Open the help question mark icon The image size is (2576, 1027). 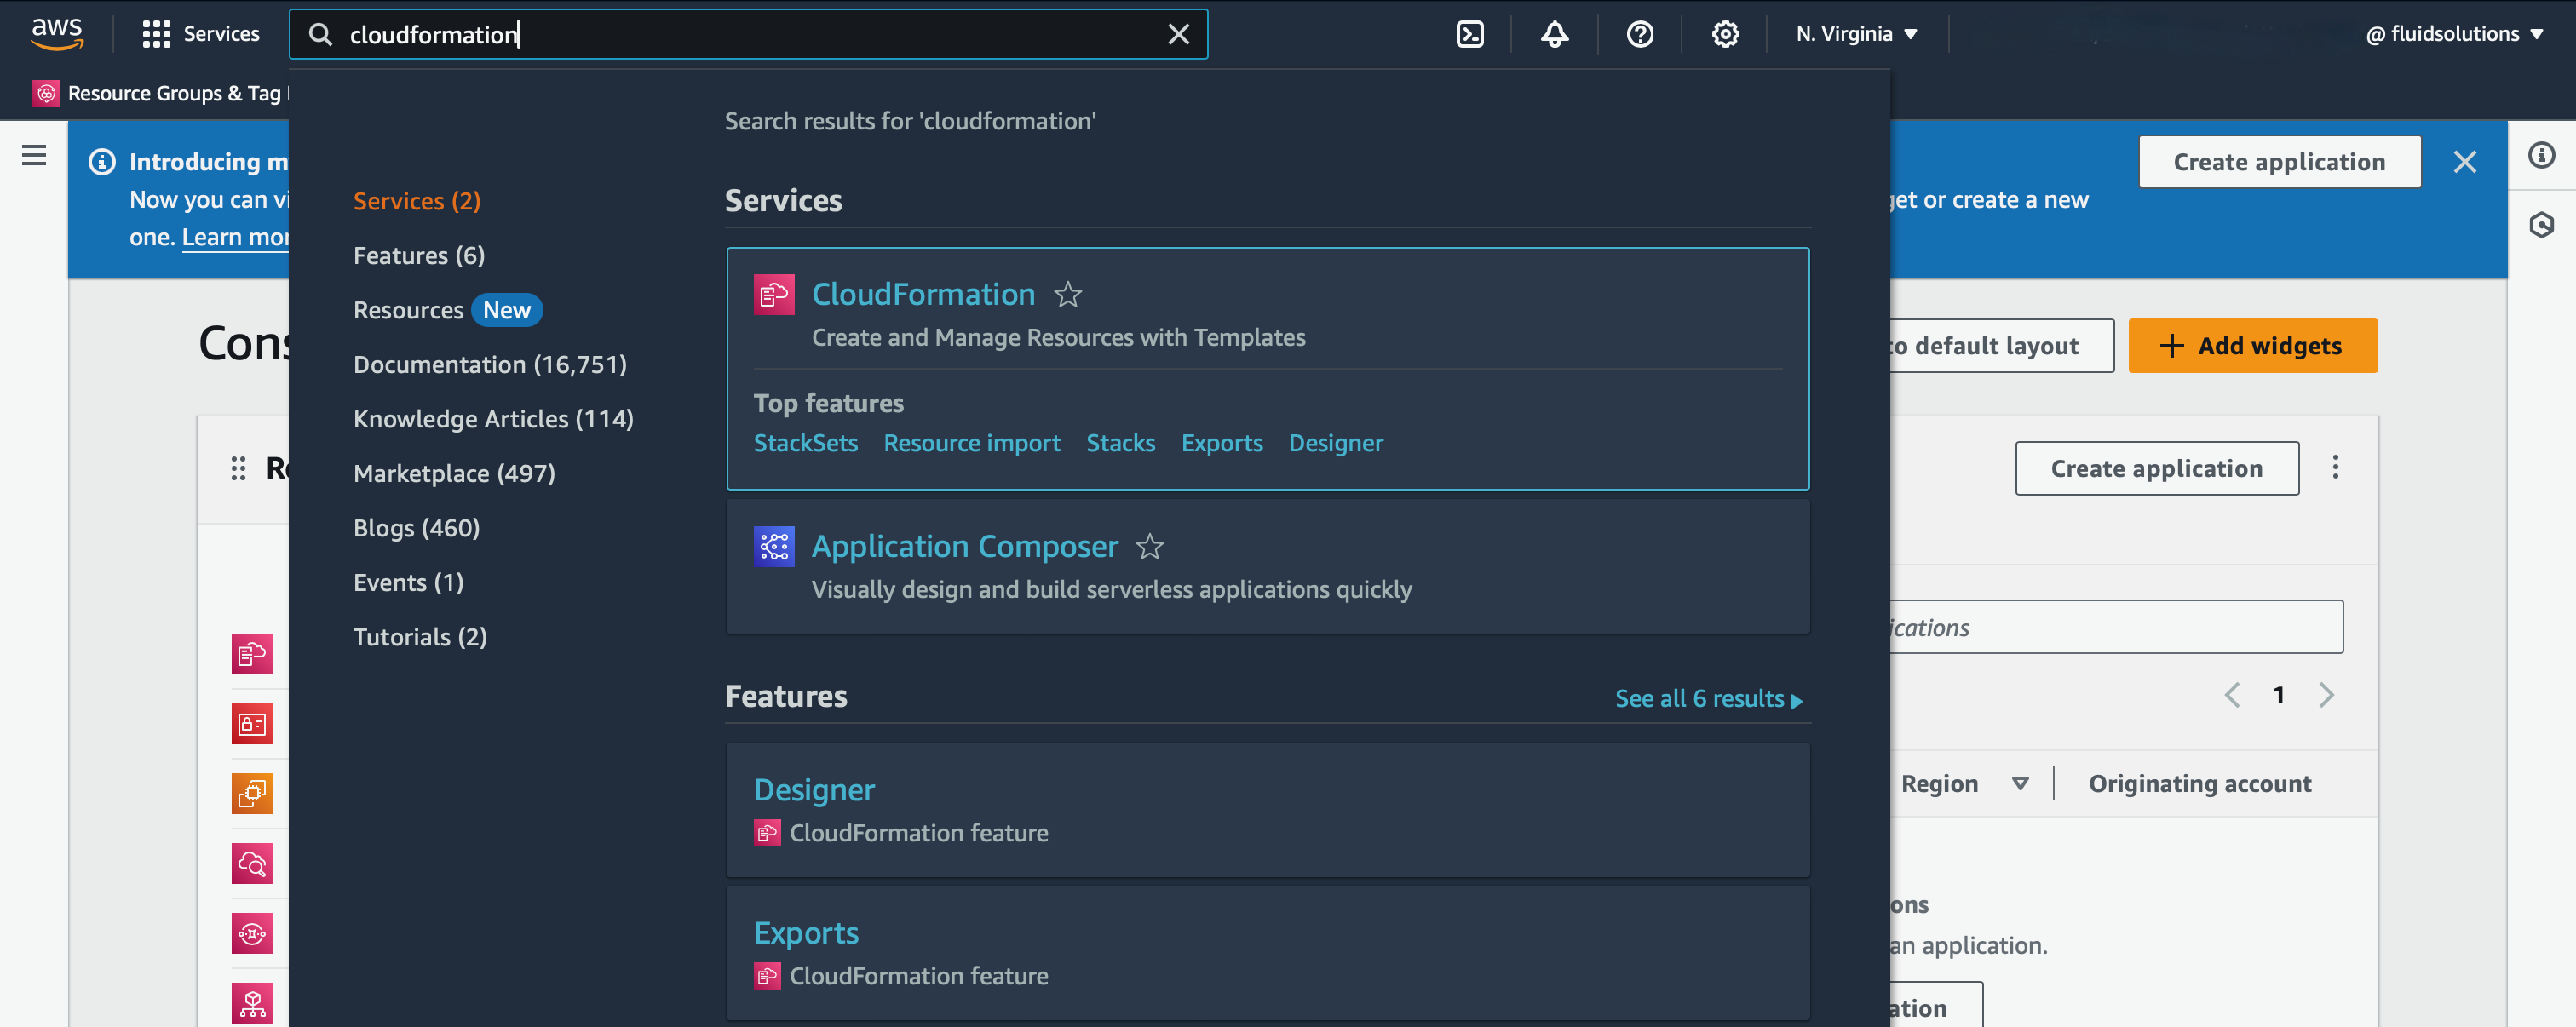tap(1639, 33)
